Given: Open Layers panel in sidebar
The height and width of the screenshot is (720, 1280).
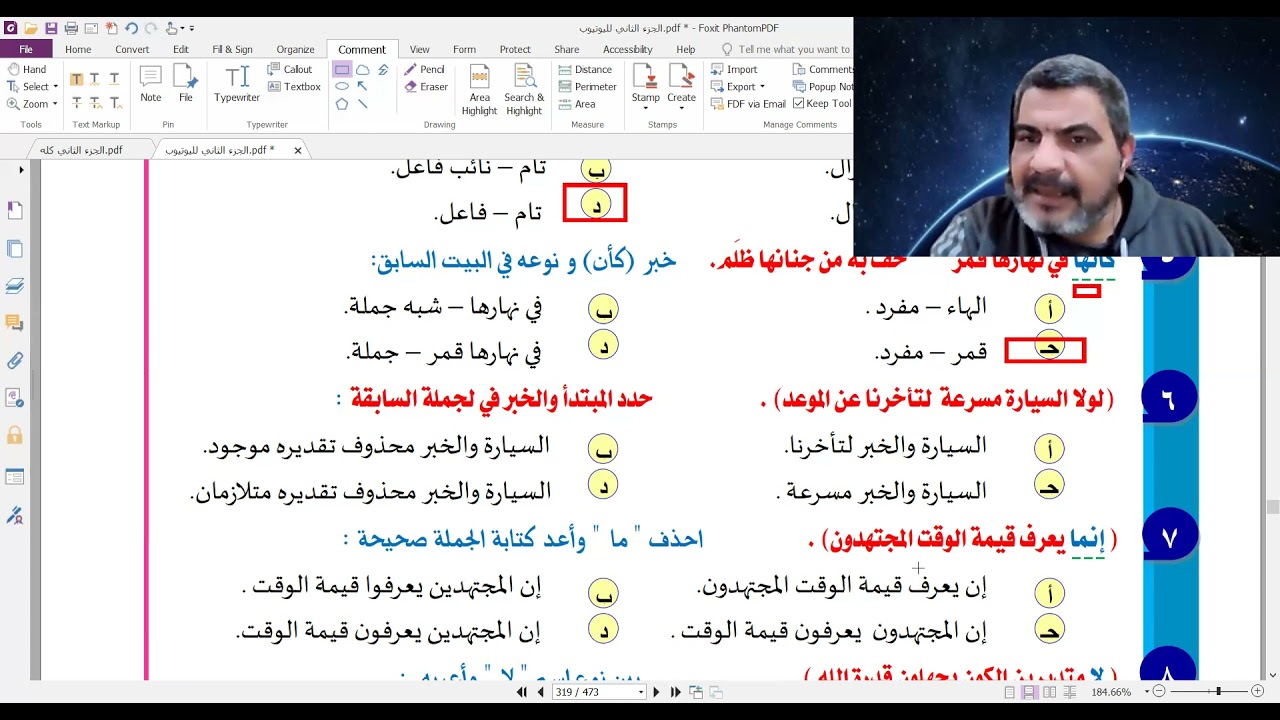Looking at the screenshot, I should pyautogui.click(x=15, y=286).
